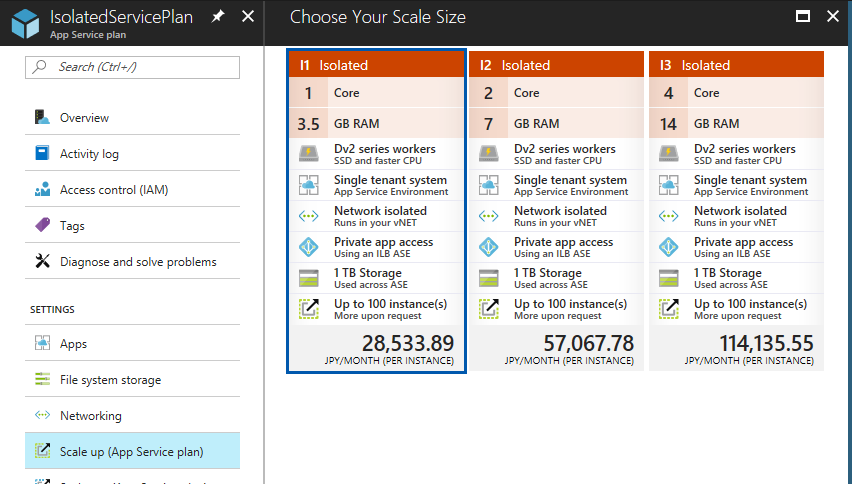Select Scale up (App Service plan)

tap(132, 451)
